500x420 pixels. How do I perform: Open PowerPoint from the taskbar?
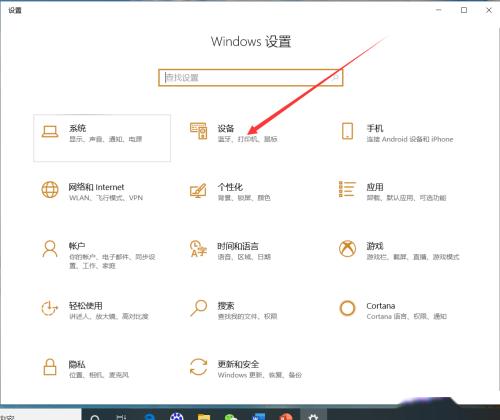(285, 417)
